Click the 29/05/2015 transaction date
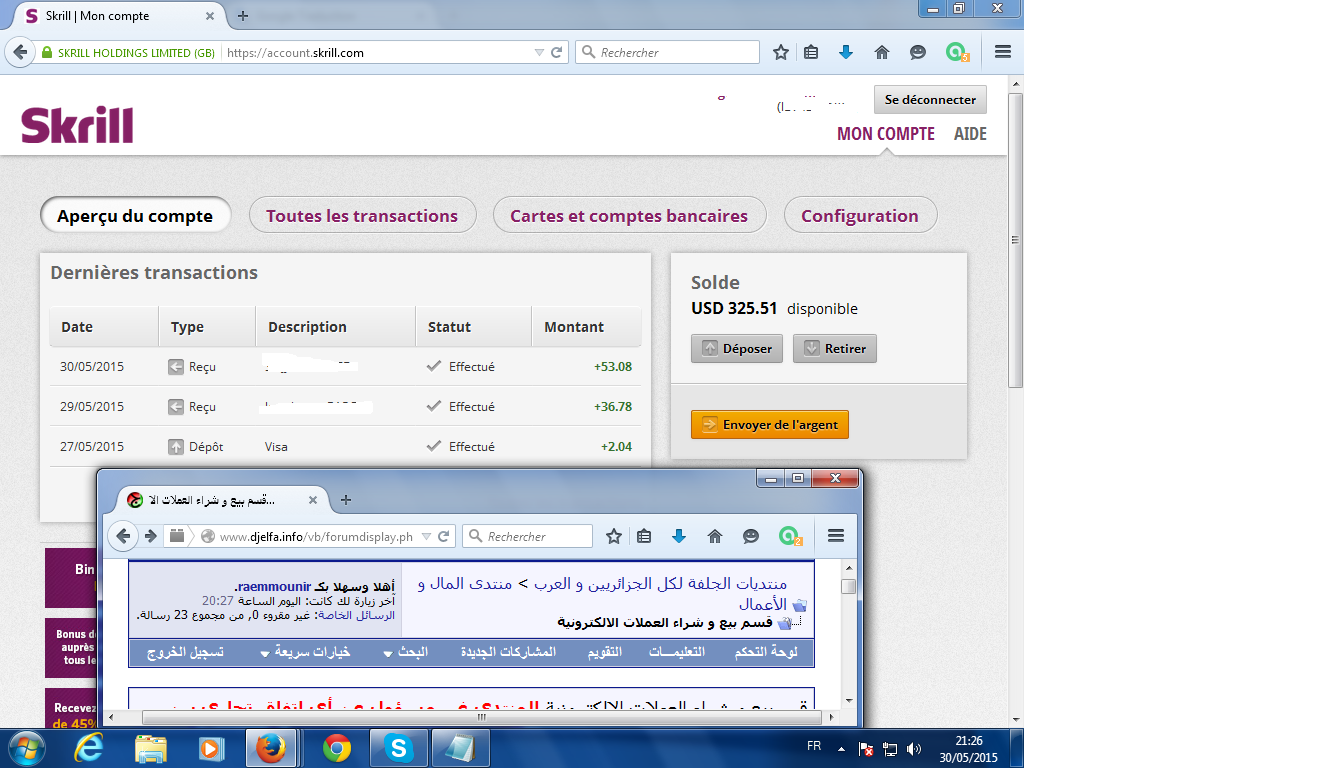The height and width of the screenshot is (768, 1344). click(x=92, y=407)
